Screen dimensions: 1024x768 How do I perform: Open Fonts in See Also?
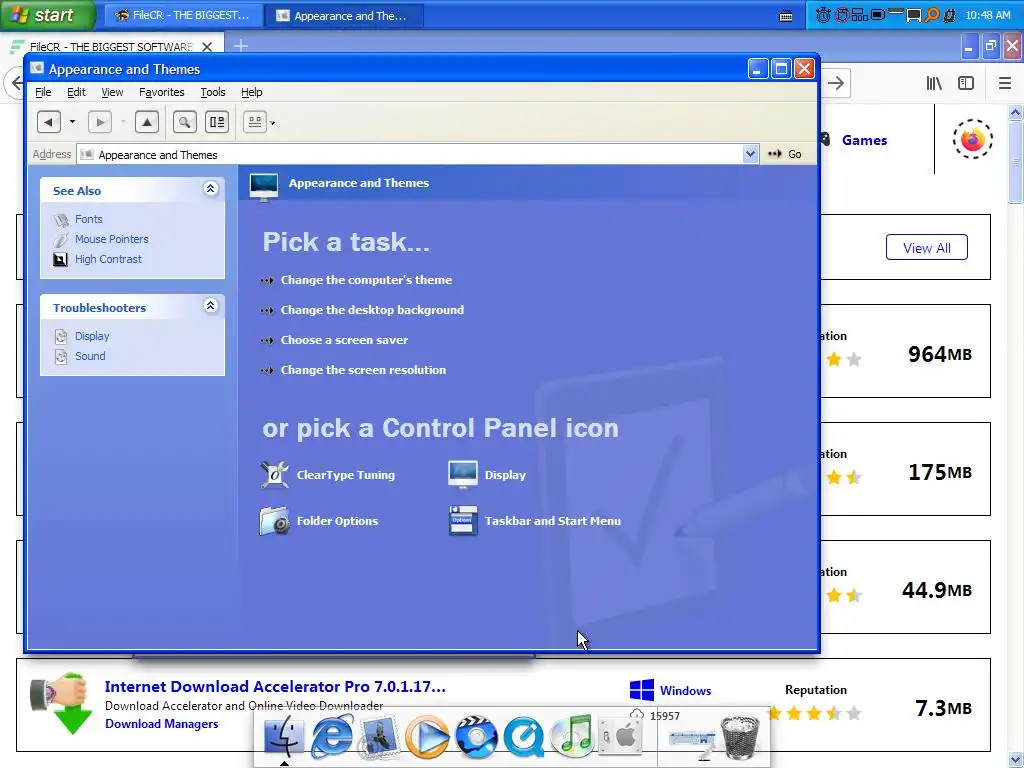click(88, 219)
